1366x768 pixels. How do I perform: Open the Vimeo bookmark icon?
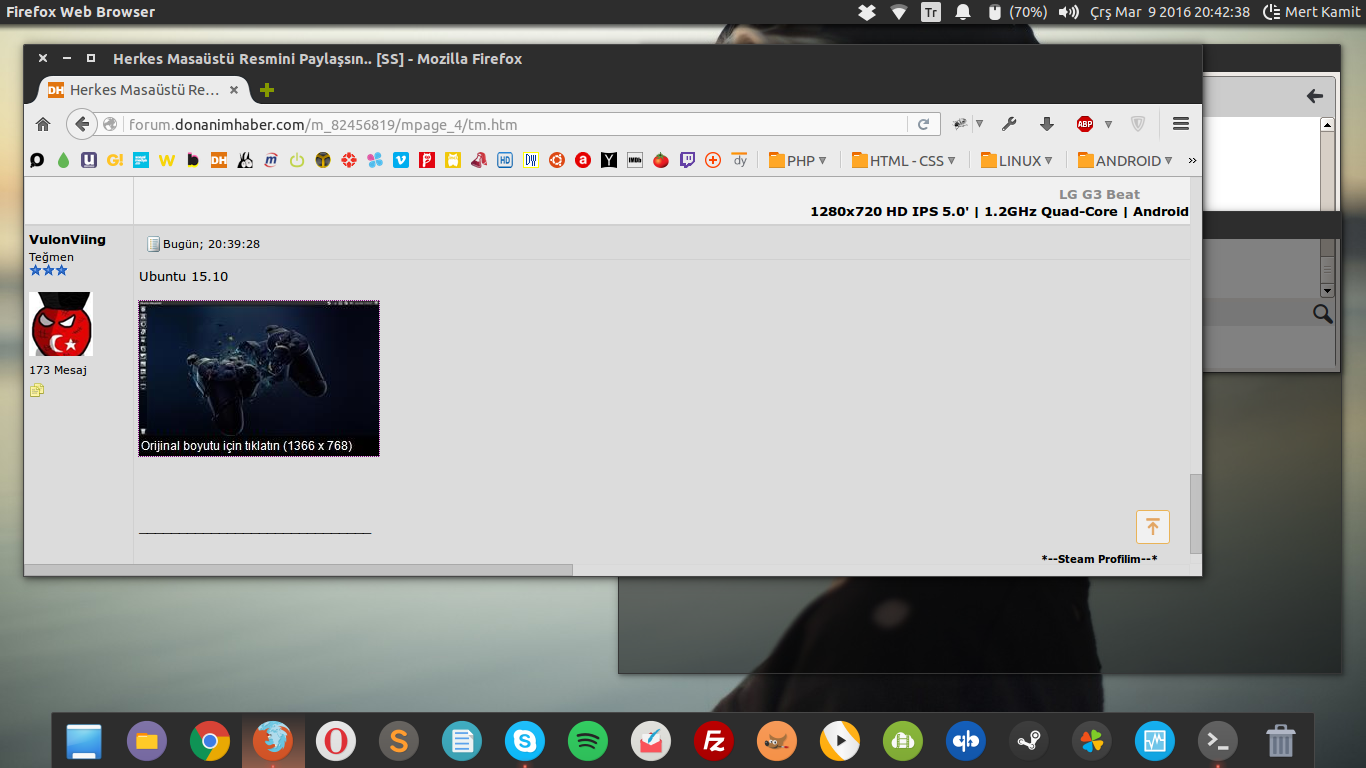[401, 160]
